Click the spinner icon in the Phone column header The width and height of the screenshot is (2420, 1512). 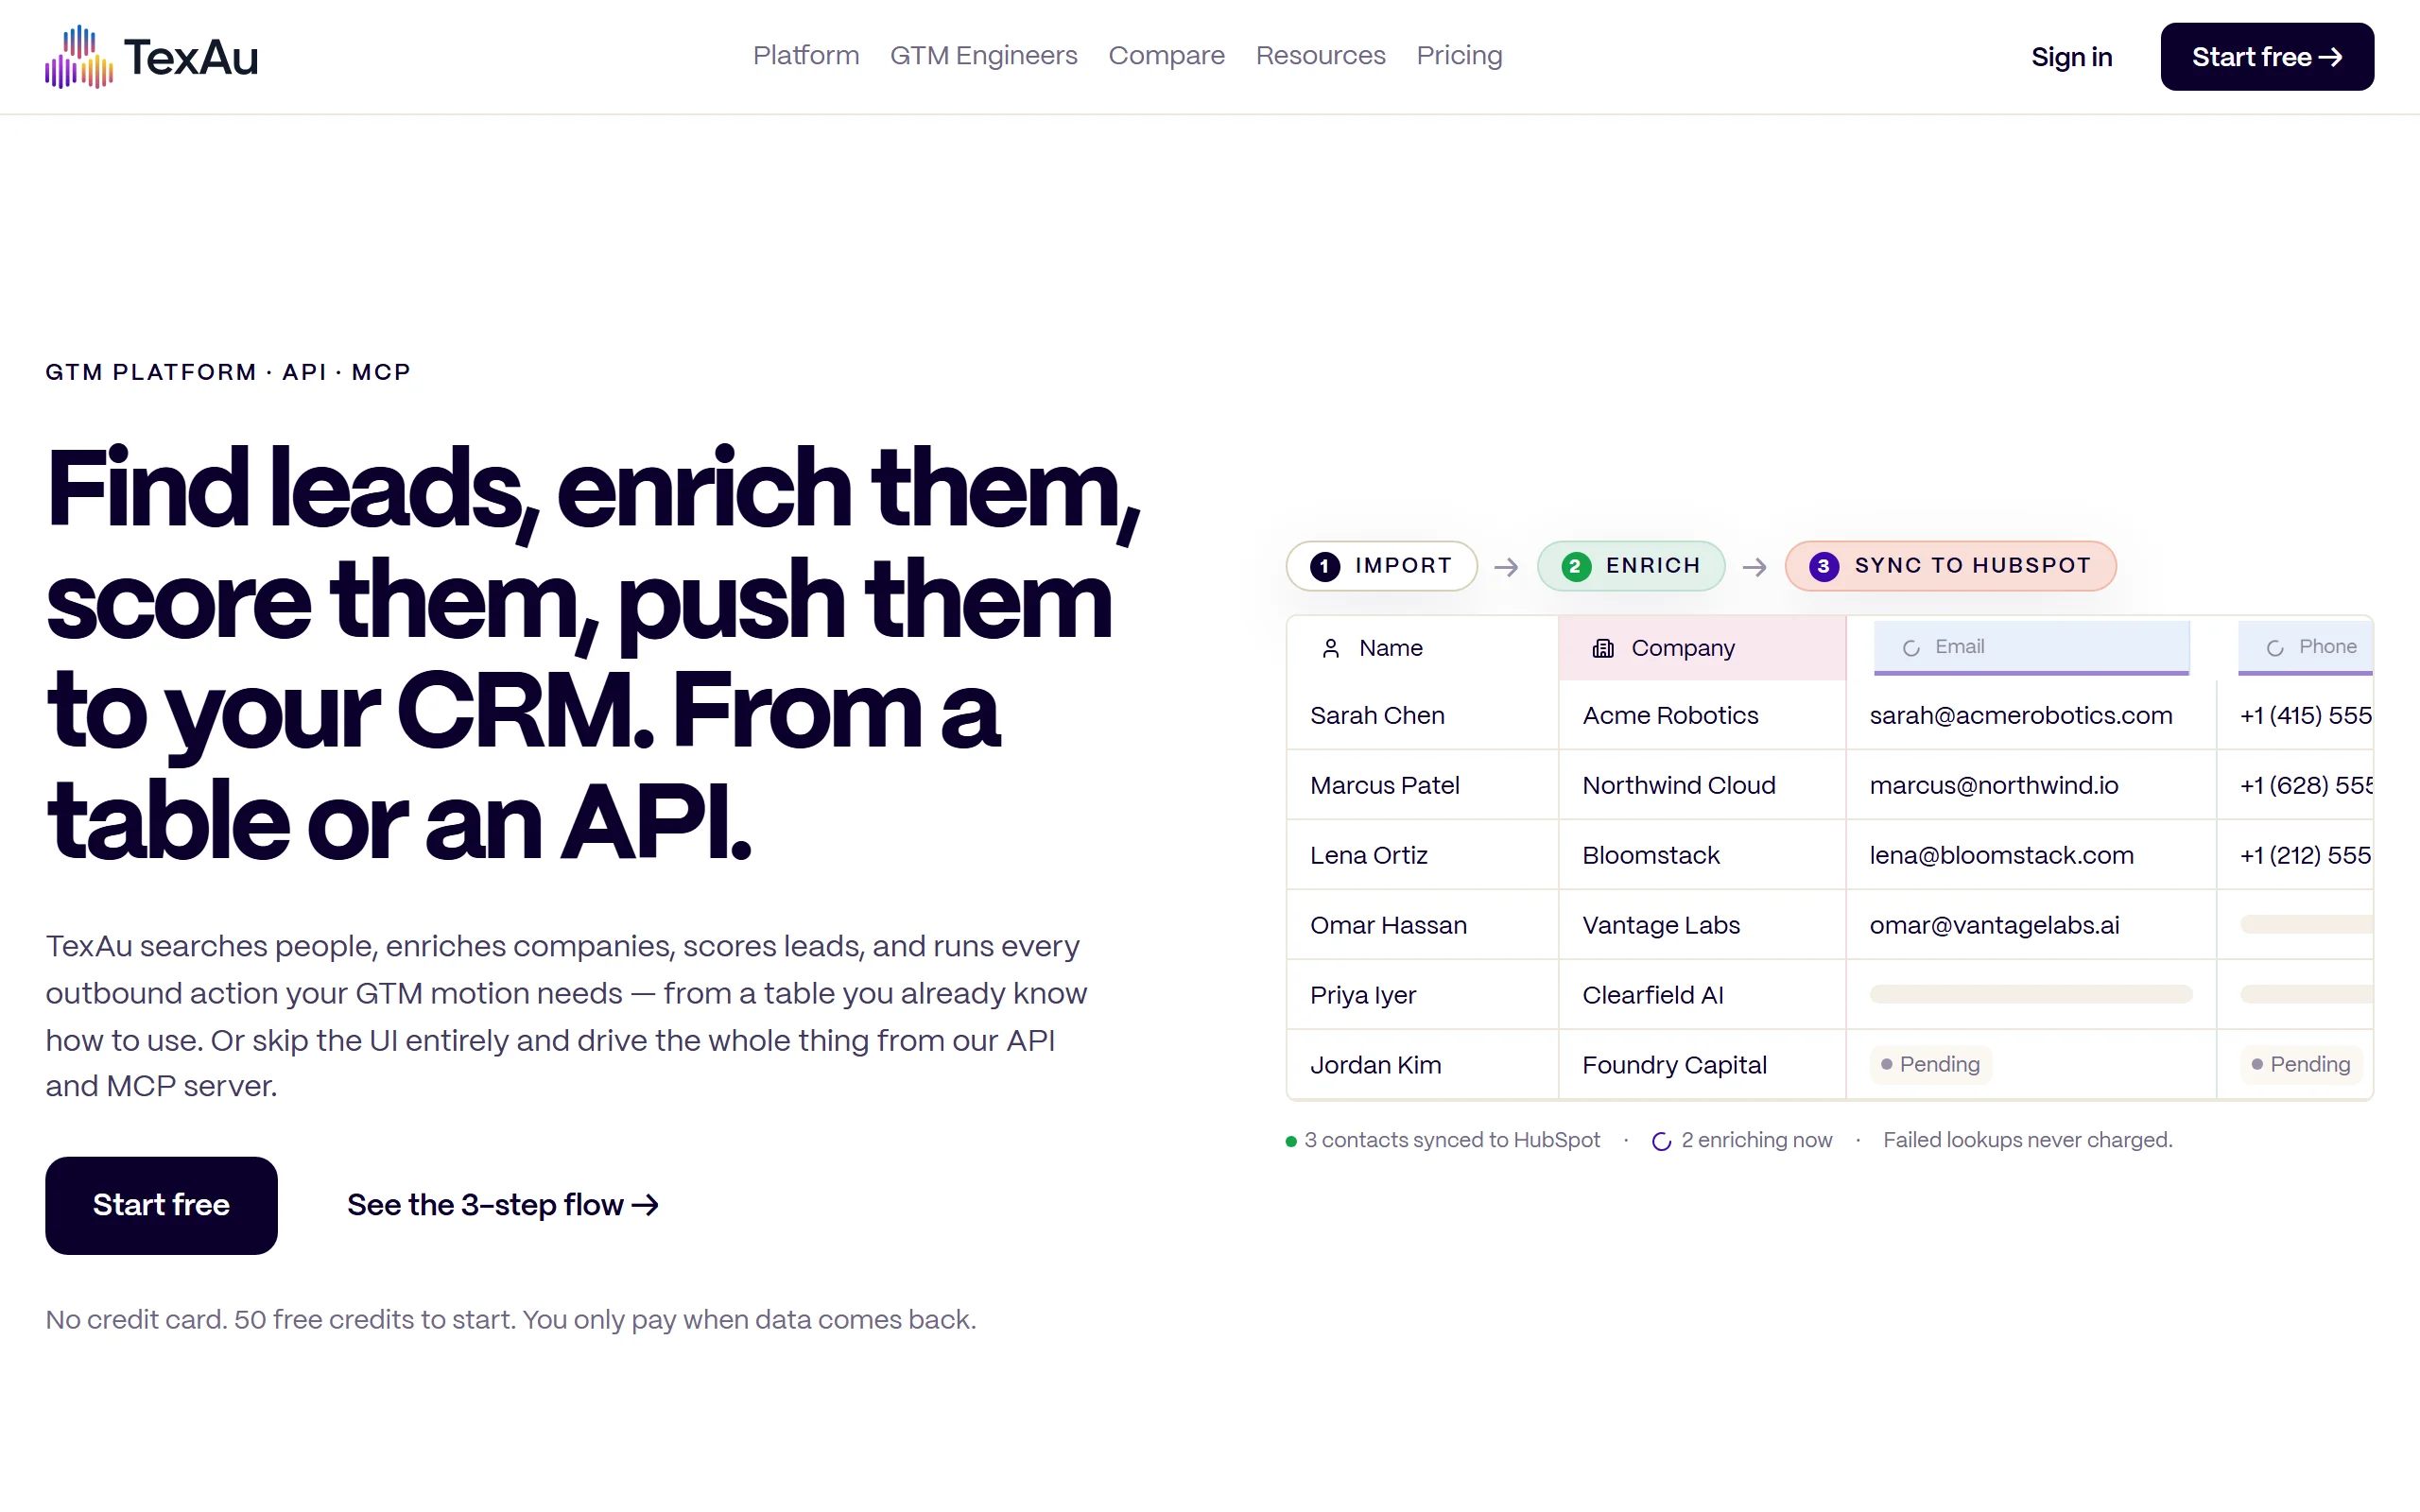(x=2275, y=648)
